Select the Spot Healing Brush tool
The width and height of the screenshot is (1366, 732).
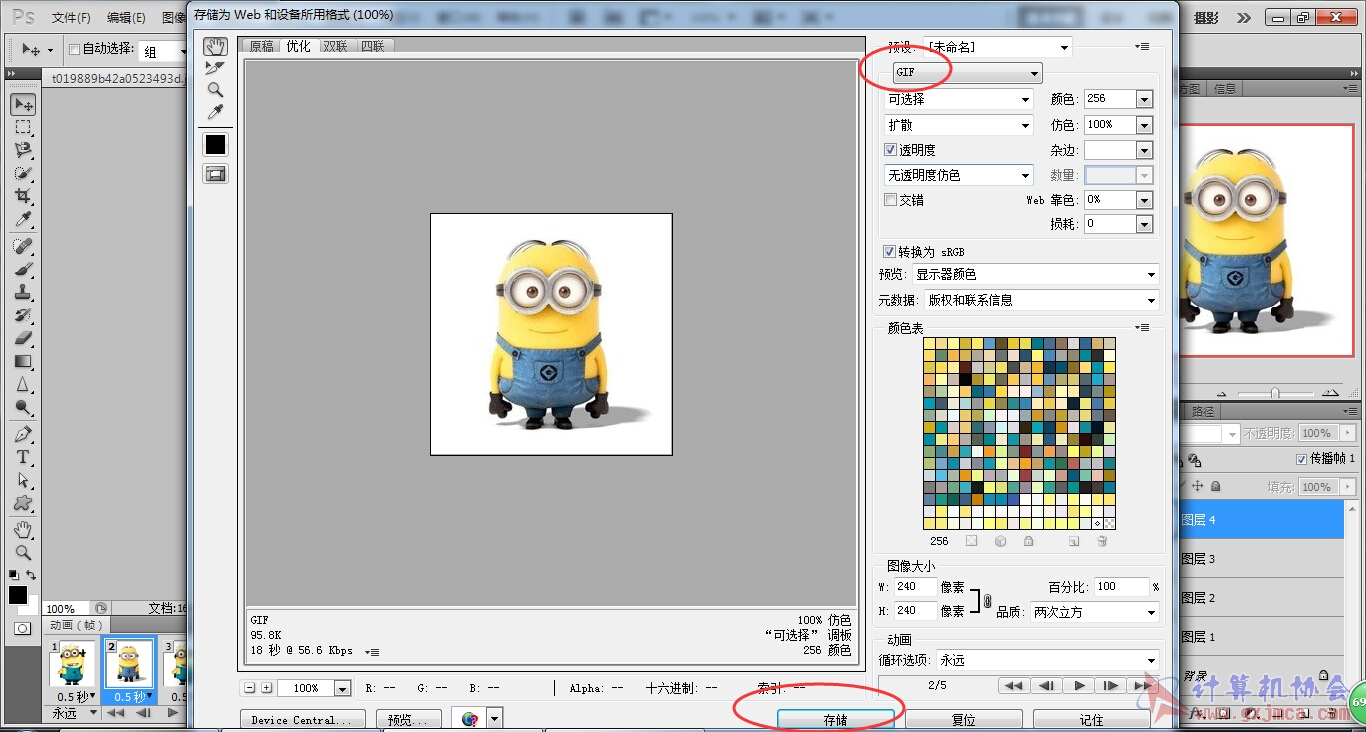pyautogui.click(x=23, y=246)
